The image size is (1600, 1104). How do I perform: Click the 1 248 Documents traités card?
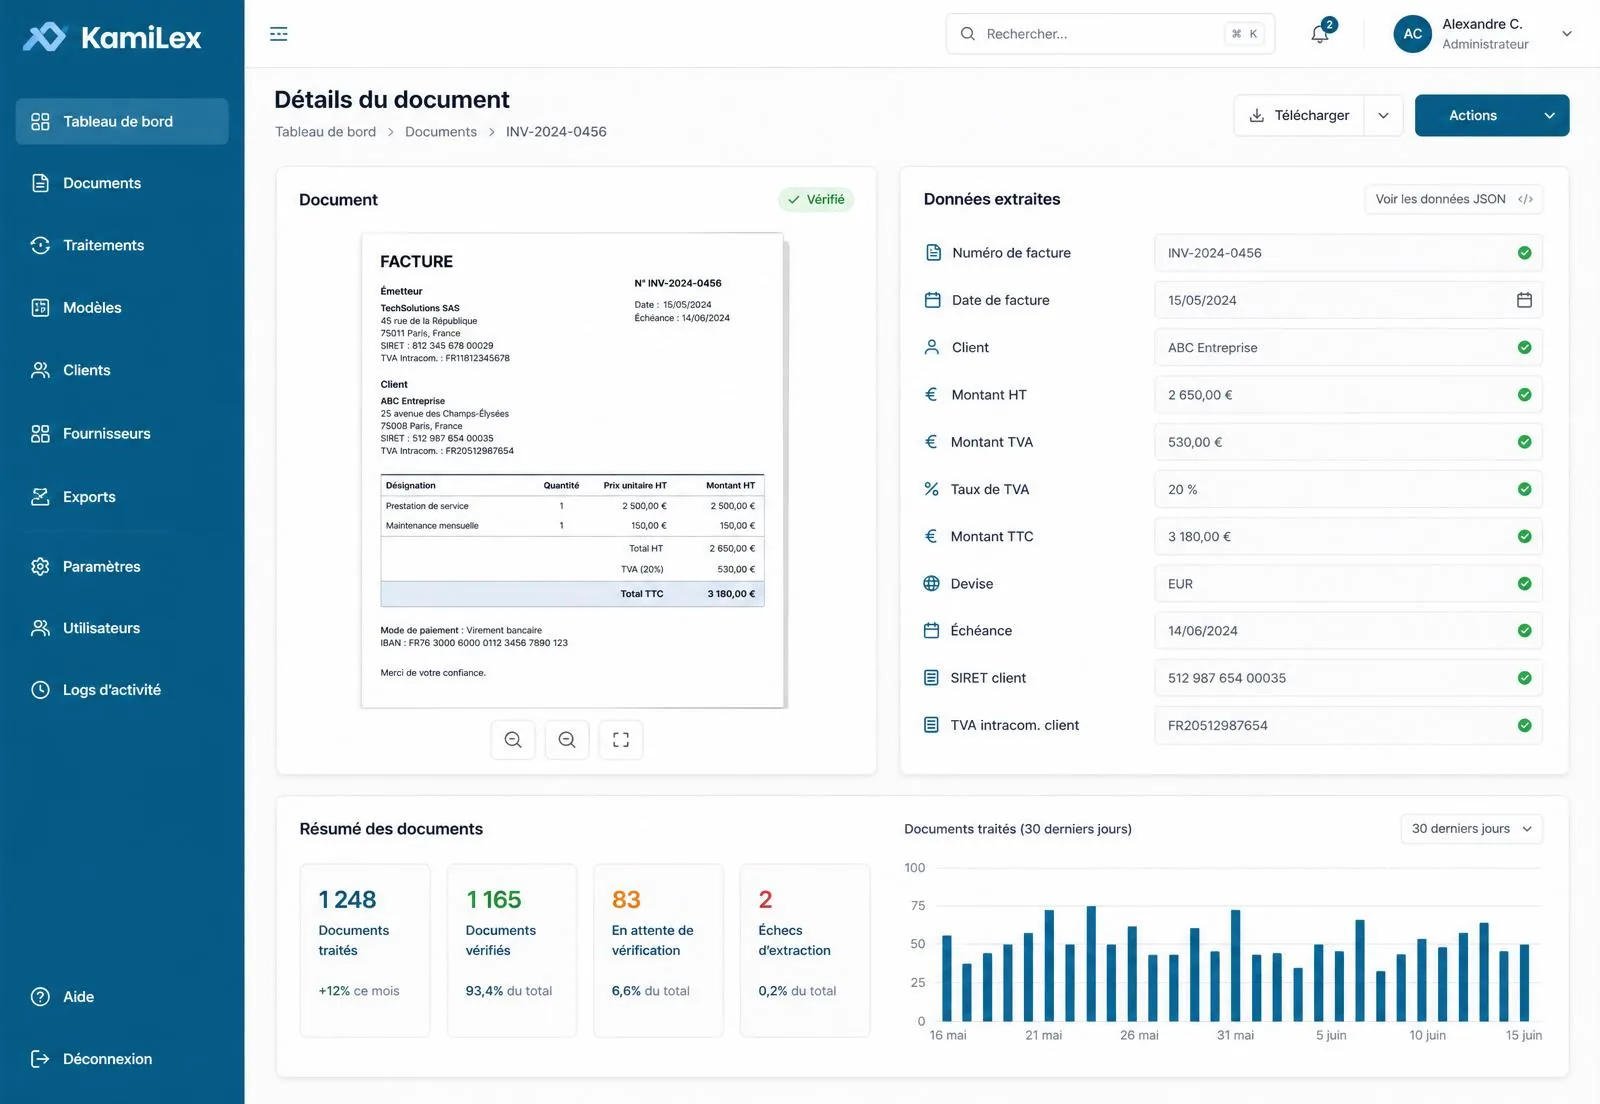click(x=365, y=950)
